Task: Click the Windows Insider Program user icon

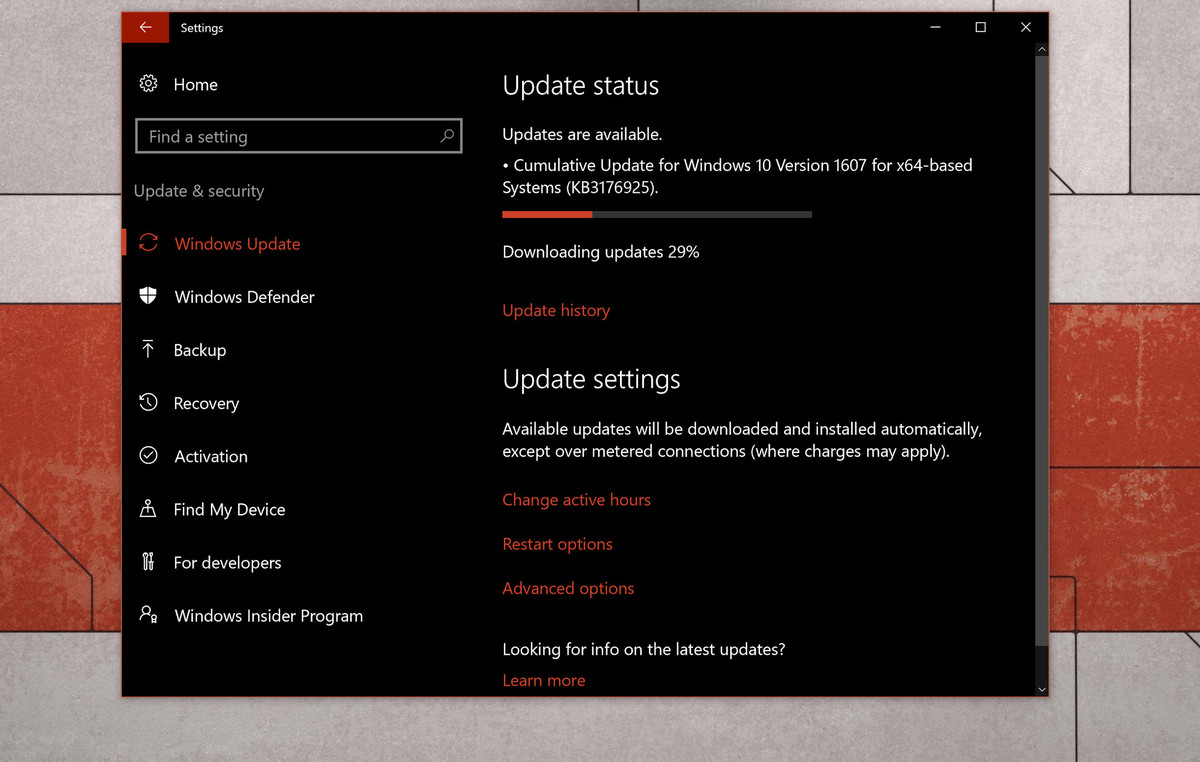Action: pyautogui.click(x=148, y=615)
